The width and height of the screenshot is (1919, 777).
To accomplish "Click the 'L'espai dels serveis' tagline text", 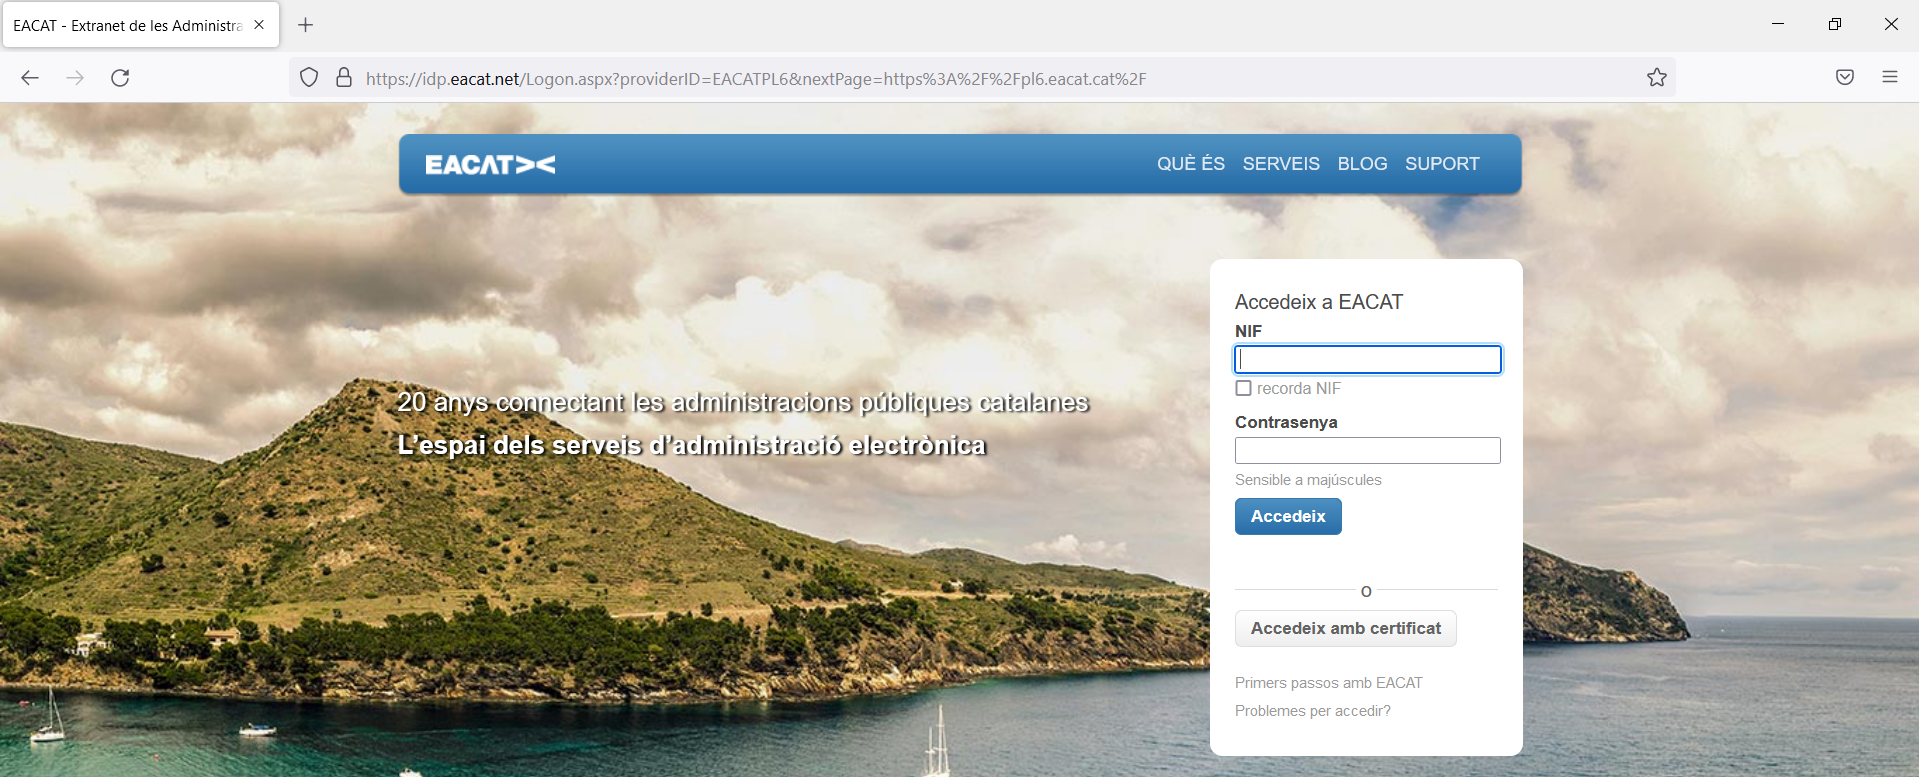I will click(692, 445).
